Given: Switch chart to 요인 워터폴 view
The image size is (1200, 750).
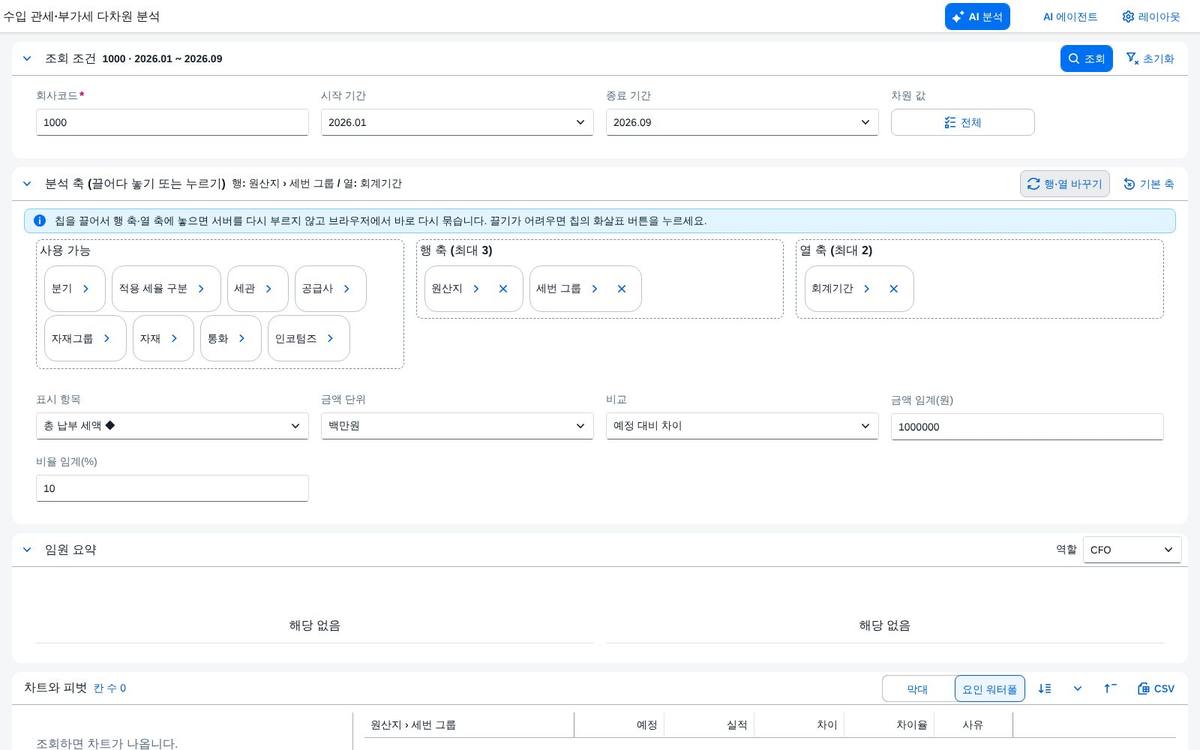Looking at the screenshot, I should point(990,689).
